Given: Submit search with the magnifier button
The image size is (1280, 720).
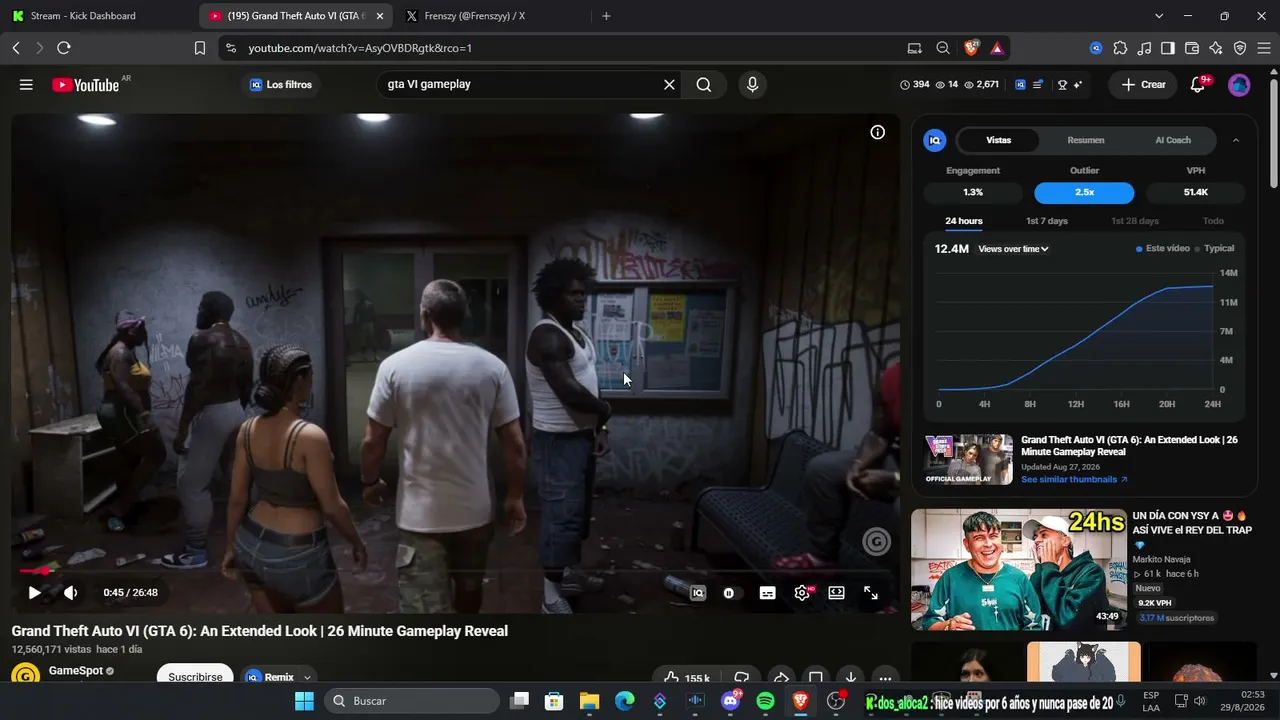Looking at the screenshot, I should click(x=704, y=85).
